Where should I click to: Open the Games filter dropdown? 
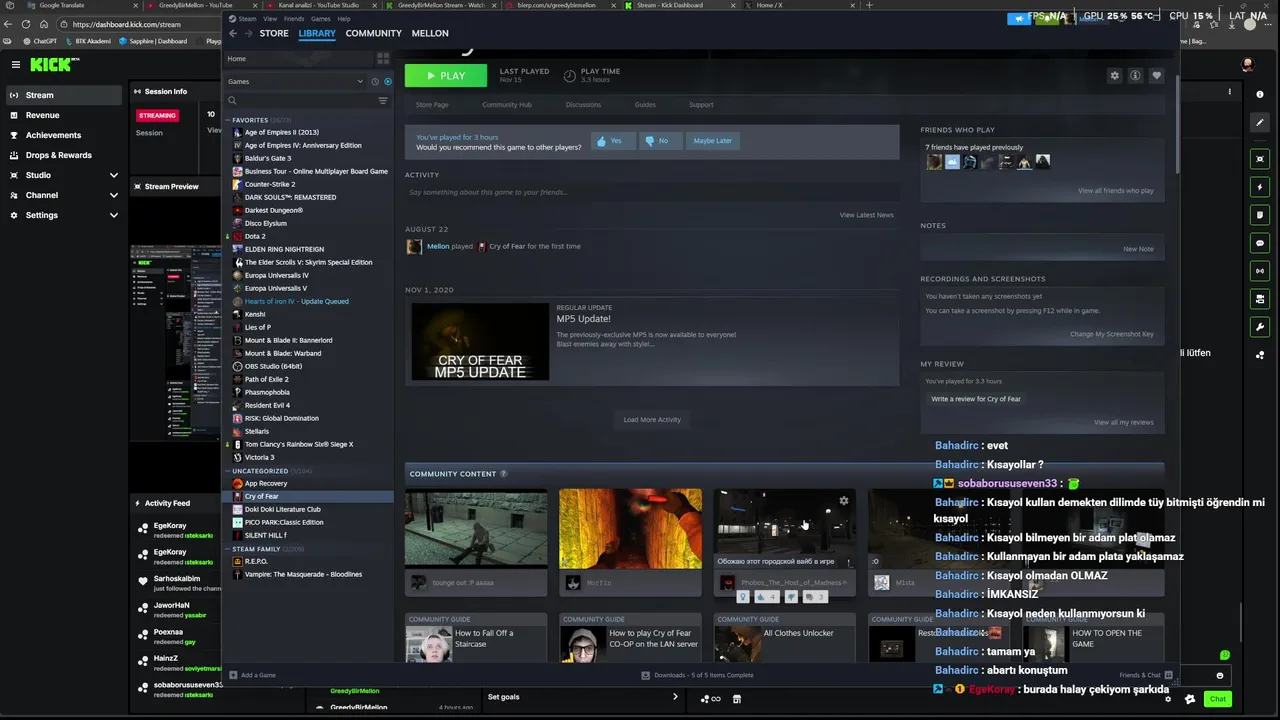(x=295, y=81)
